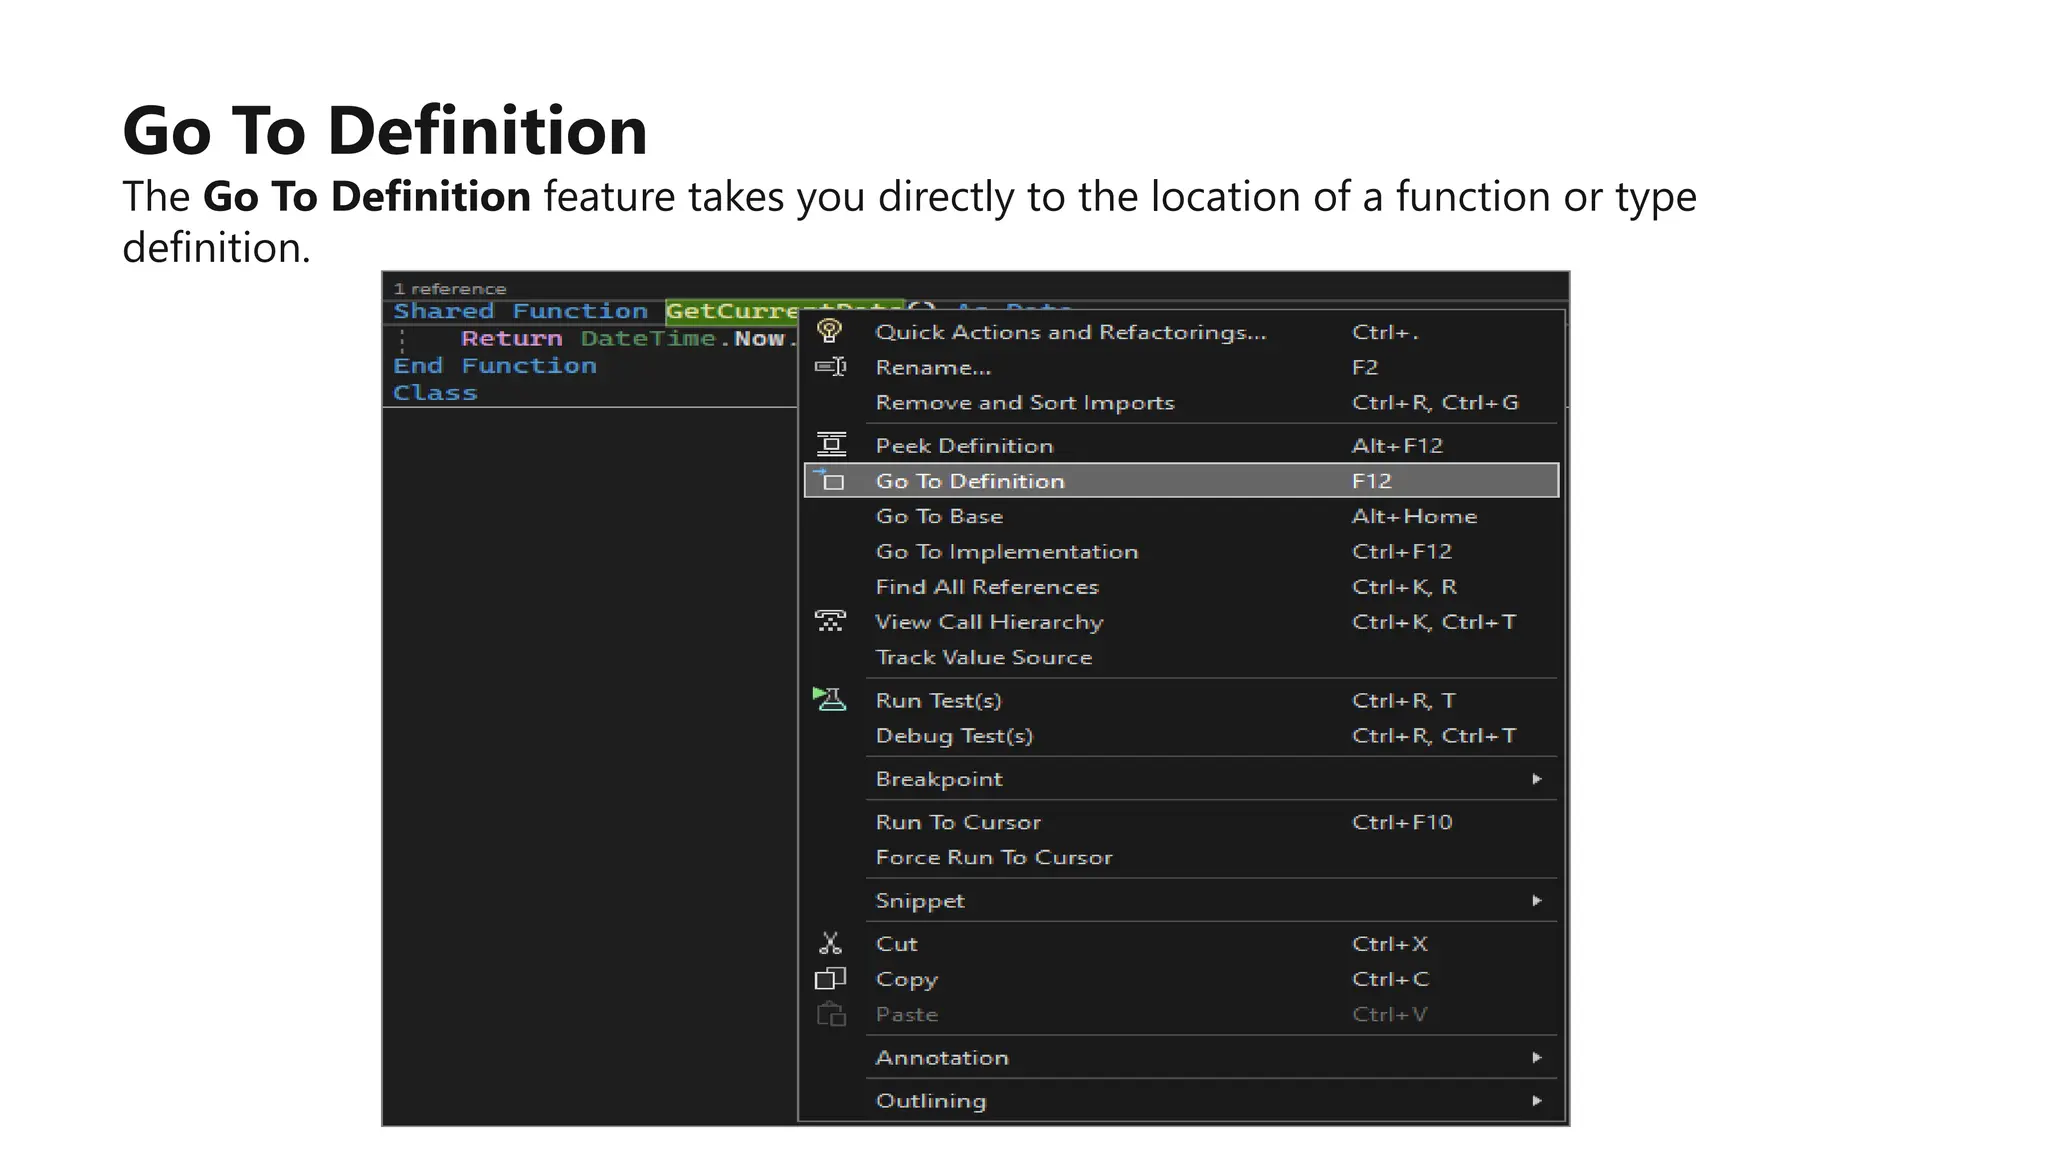2048x1152 pixels.
Task: Select Go To Base
Action: coord(1181,516)
